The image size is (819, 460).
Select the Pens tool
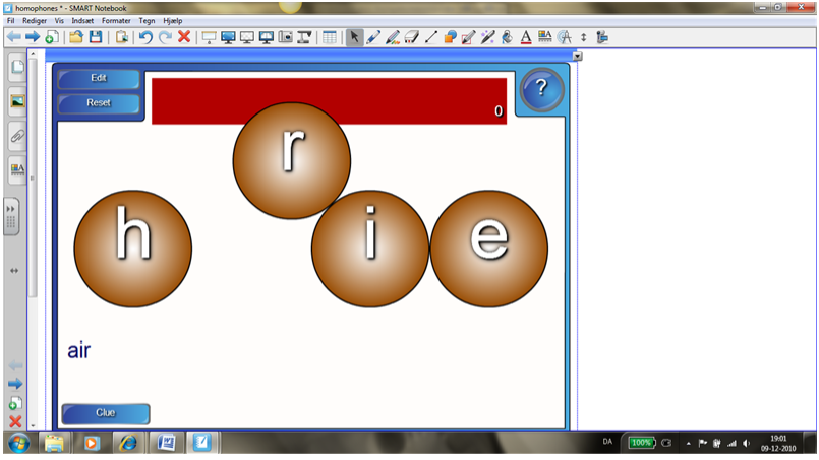[x=373, y=37]
